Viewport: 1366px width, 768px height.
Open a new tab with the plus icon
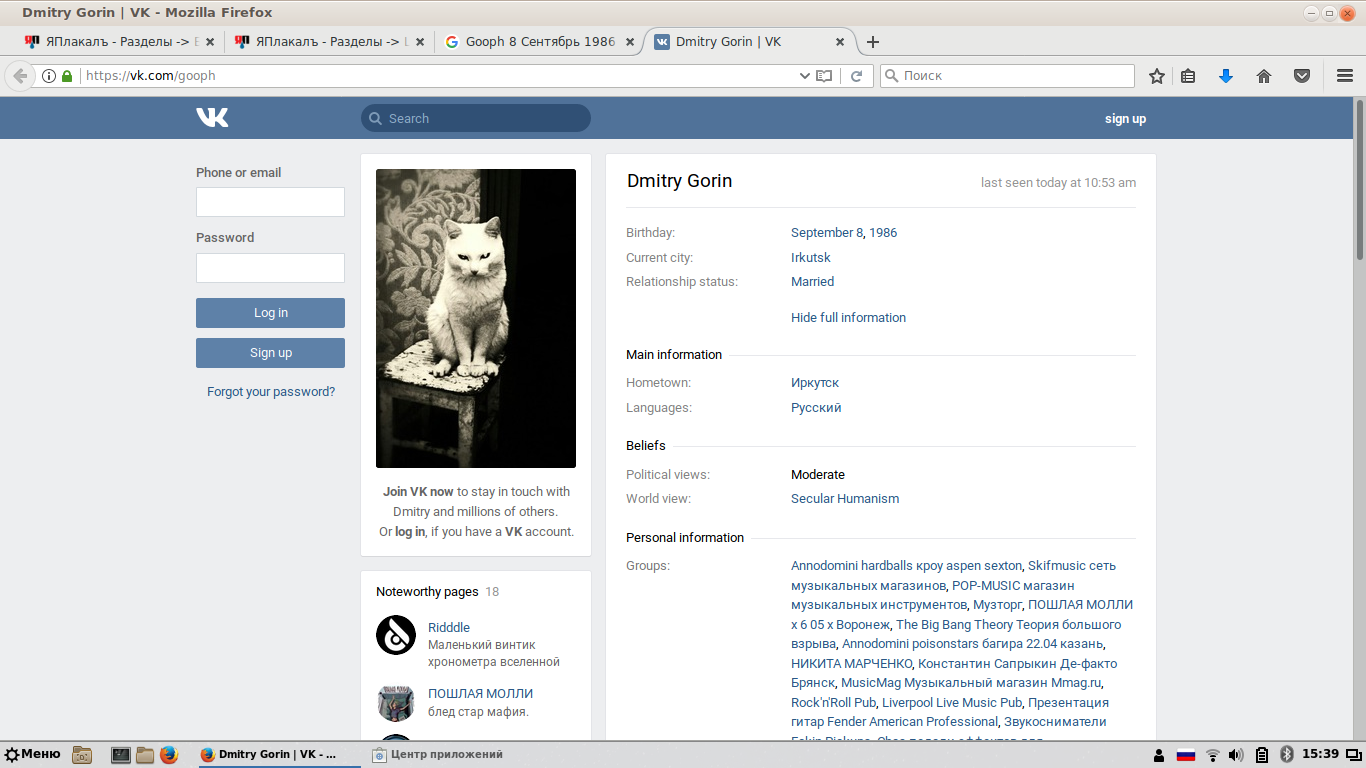pos(873,42)
